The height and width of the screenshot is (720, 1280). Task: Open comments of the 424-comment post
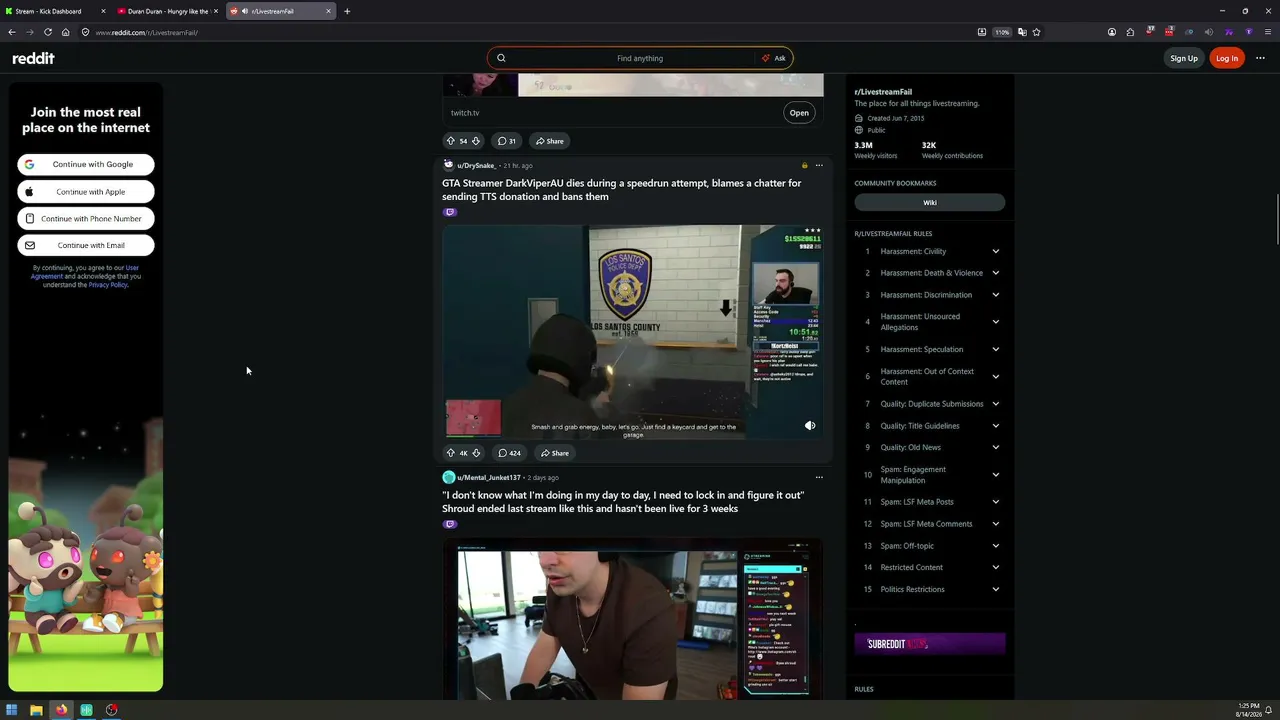point(509,453)
